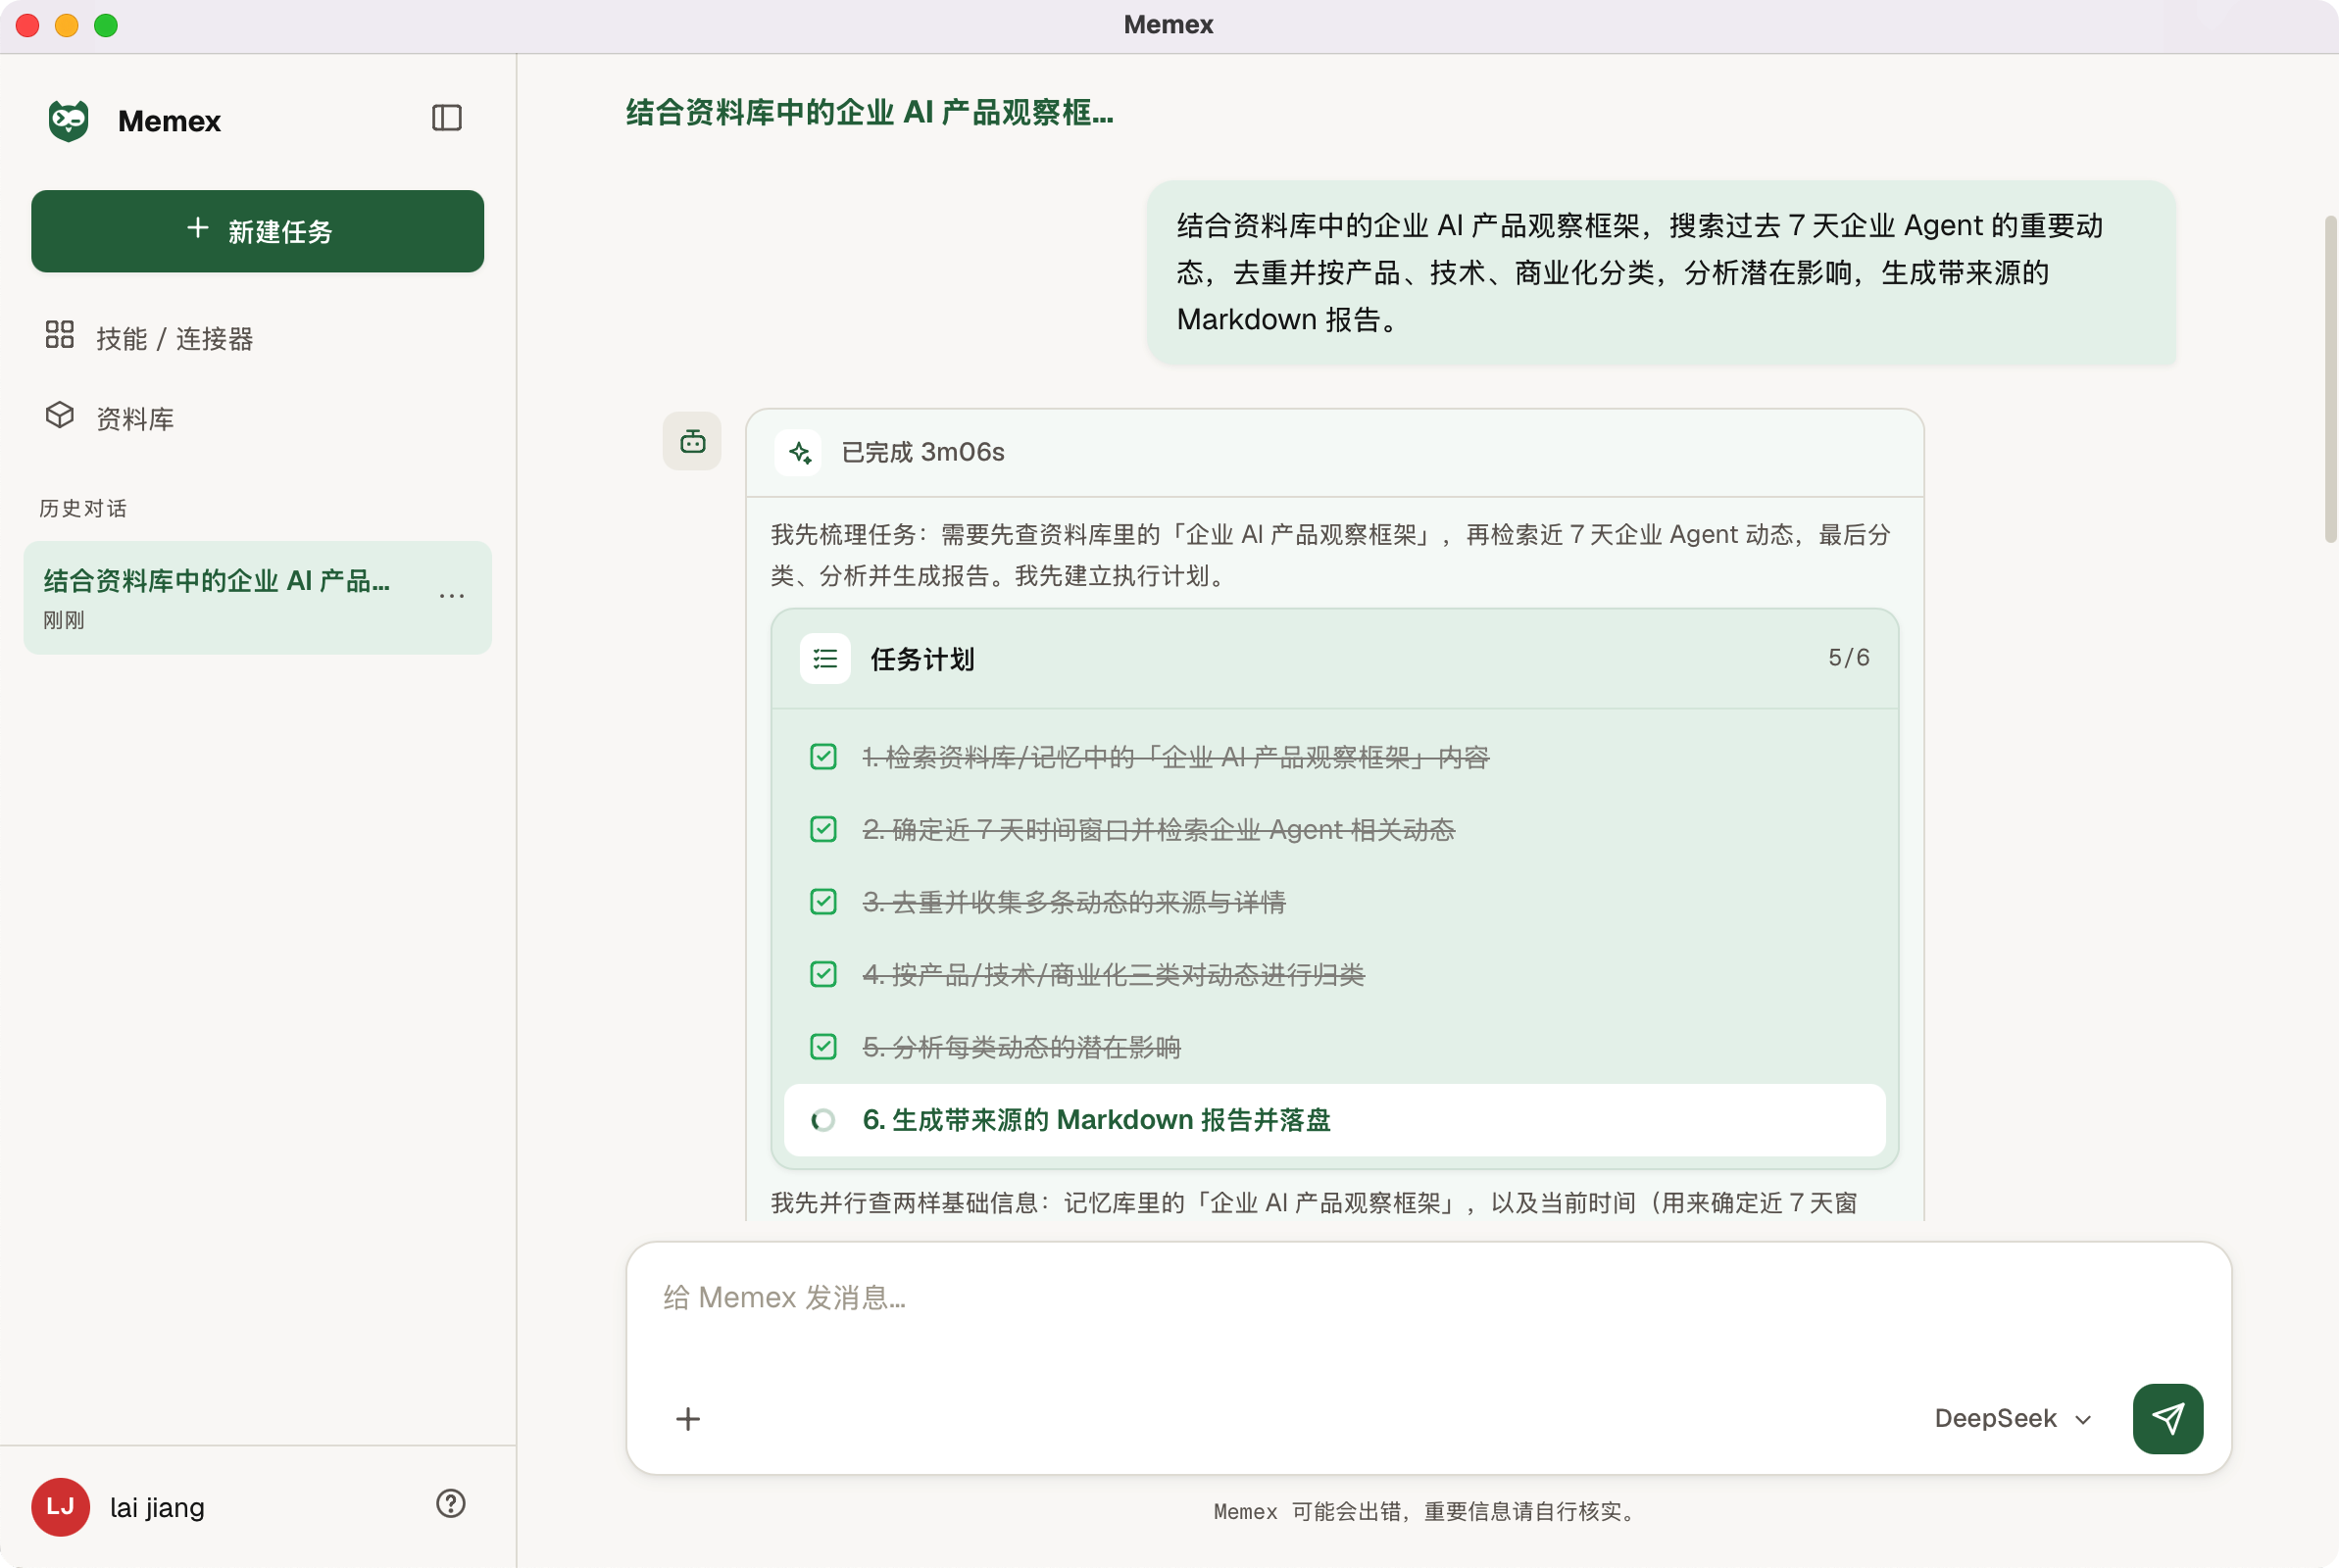Collapse the 已完成 3m06s header
Viewport: 2339px width, 1568px height.
click(x=1334, y=453)
